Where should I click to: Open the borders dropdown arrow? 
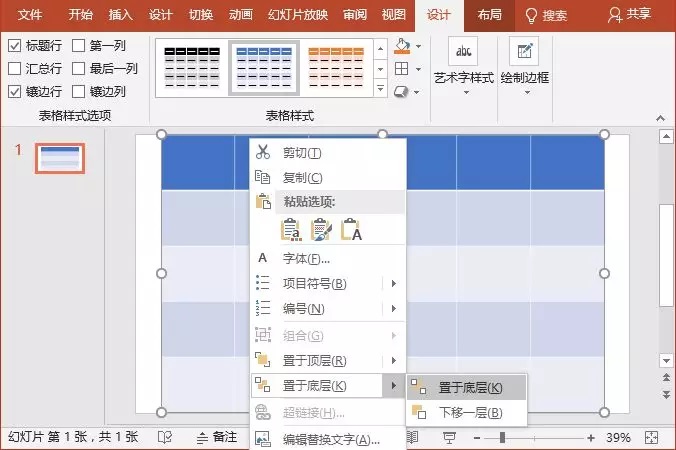(418, 69)
